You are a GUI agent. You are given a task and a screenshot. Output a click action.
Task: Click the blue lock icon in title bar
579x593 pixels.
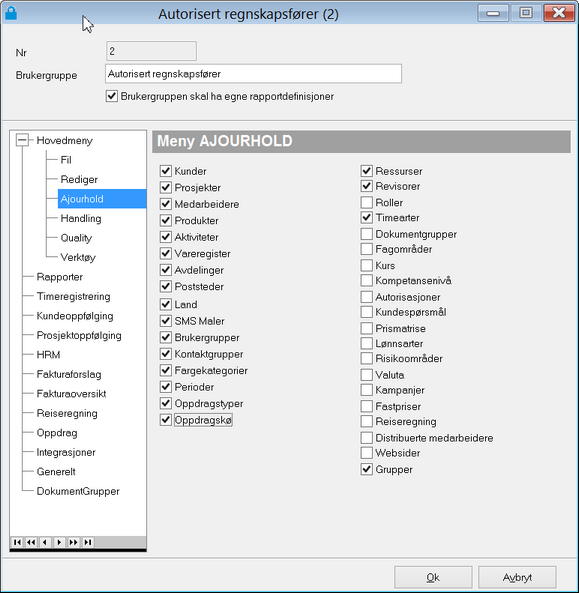point(11,13)
